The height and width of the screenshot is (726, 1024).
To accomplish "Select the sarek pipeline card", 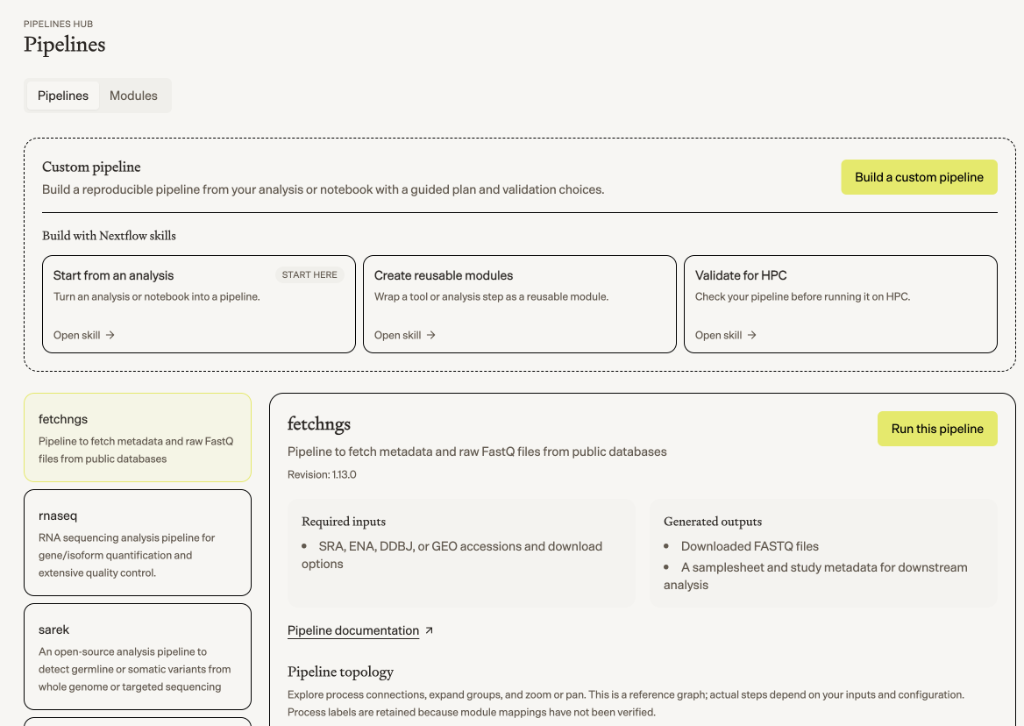I will pos(138,656).
